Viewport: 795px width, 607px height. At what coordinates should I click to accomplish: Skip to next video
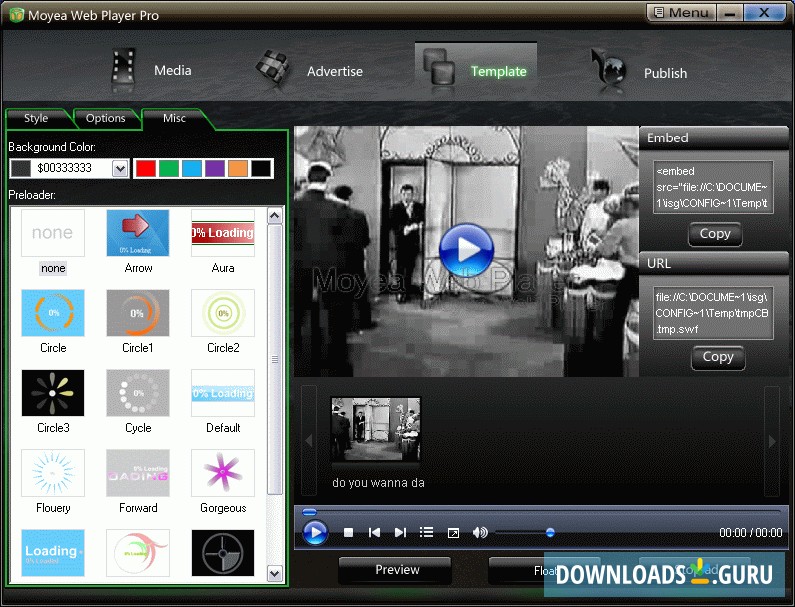(401, 532)
